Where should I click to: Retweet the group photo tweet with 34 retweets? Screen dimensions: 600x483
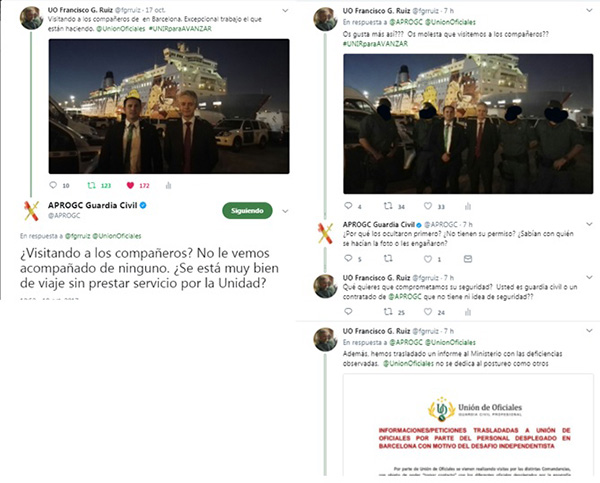tap(388, 206)
